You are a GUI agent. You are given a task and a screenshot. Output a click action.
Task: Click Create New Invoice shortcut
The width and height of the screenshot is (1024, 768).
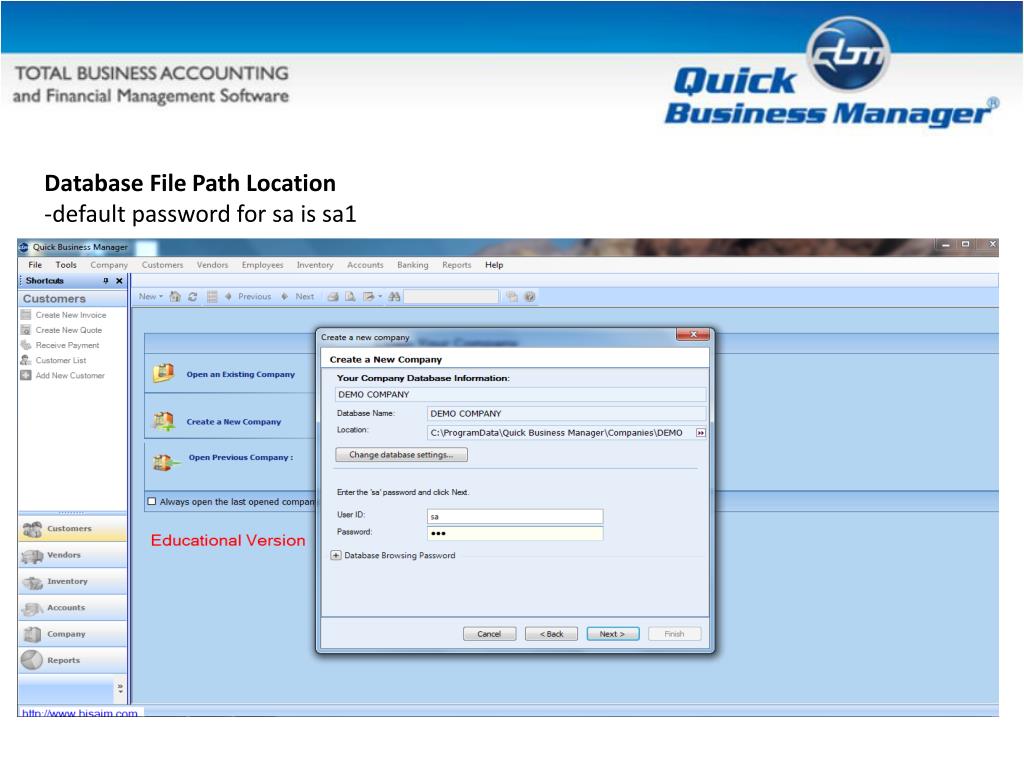71,315
